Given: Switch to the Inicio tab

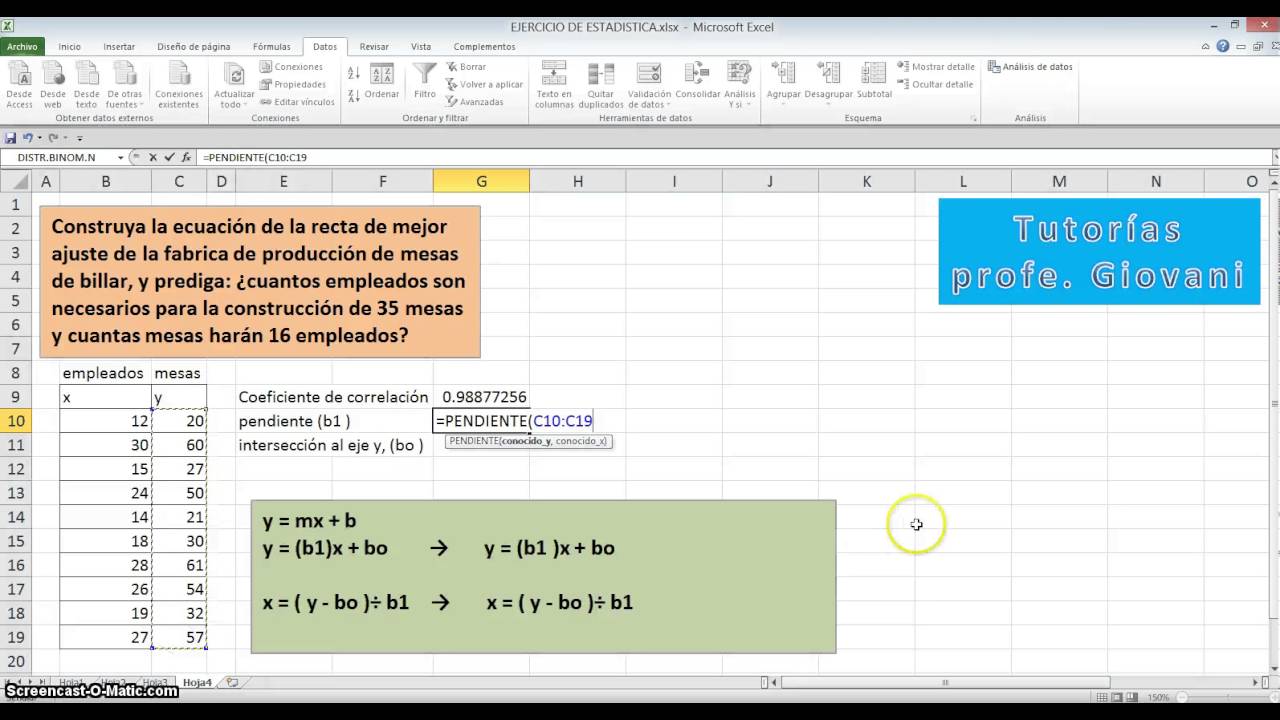Looking at the screenshot, I should [69, 47].
